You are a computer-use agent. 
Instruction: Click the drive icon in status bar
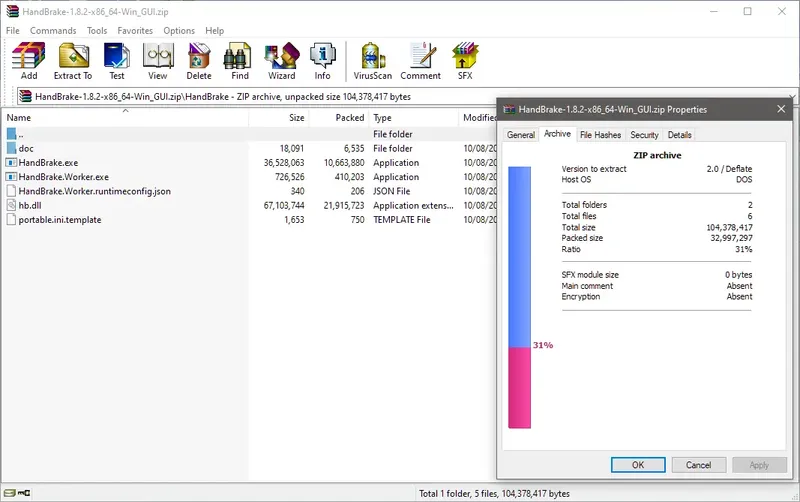[x=9, y=493]
